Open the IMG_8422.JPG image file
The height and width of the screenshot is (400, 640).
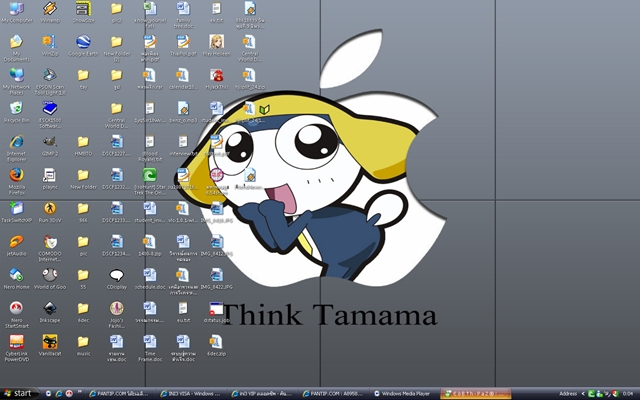(217, 279)
